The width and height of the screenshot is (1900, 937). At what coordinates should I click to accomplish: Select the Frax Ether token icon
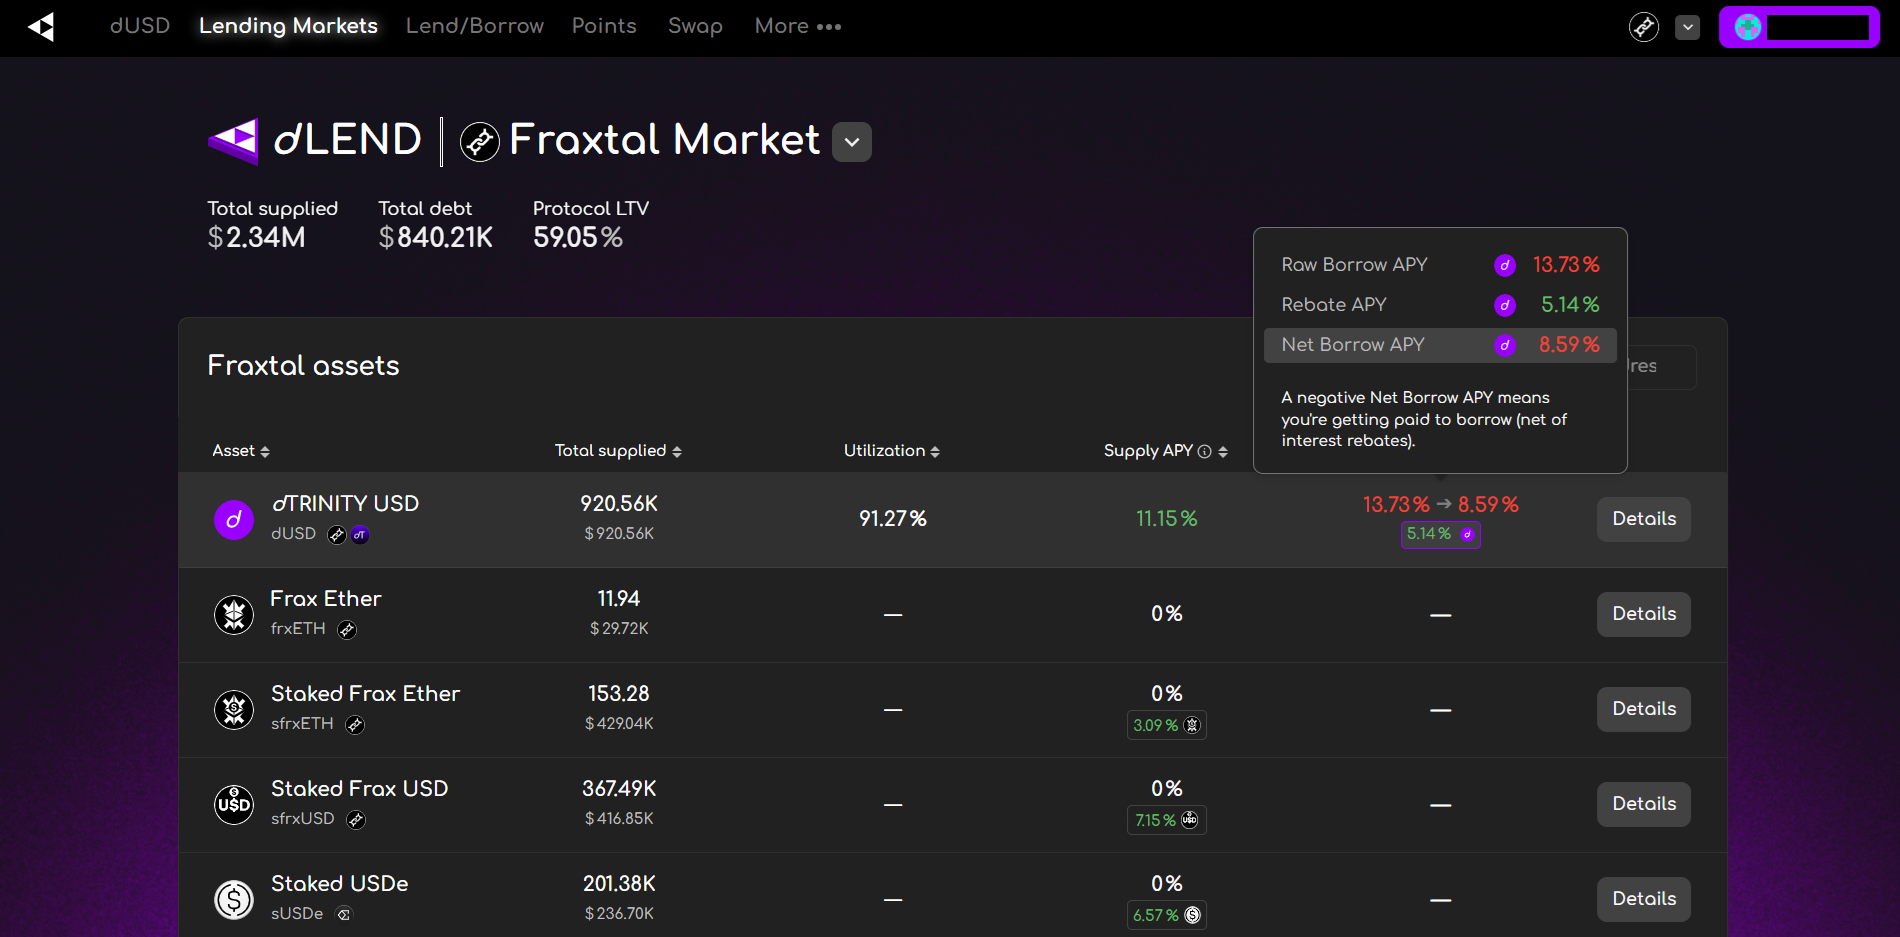tap(233, 614)
